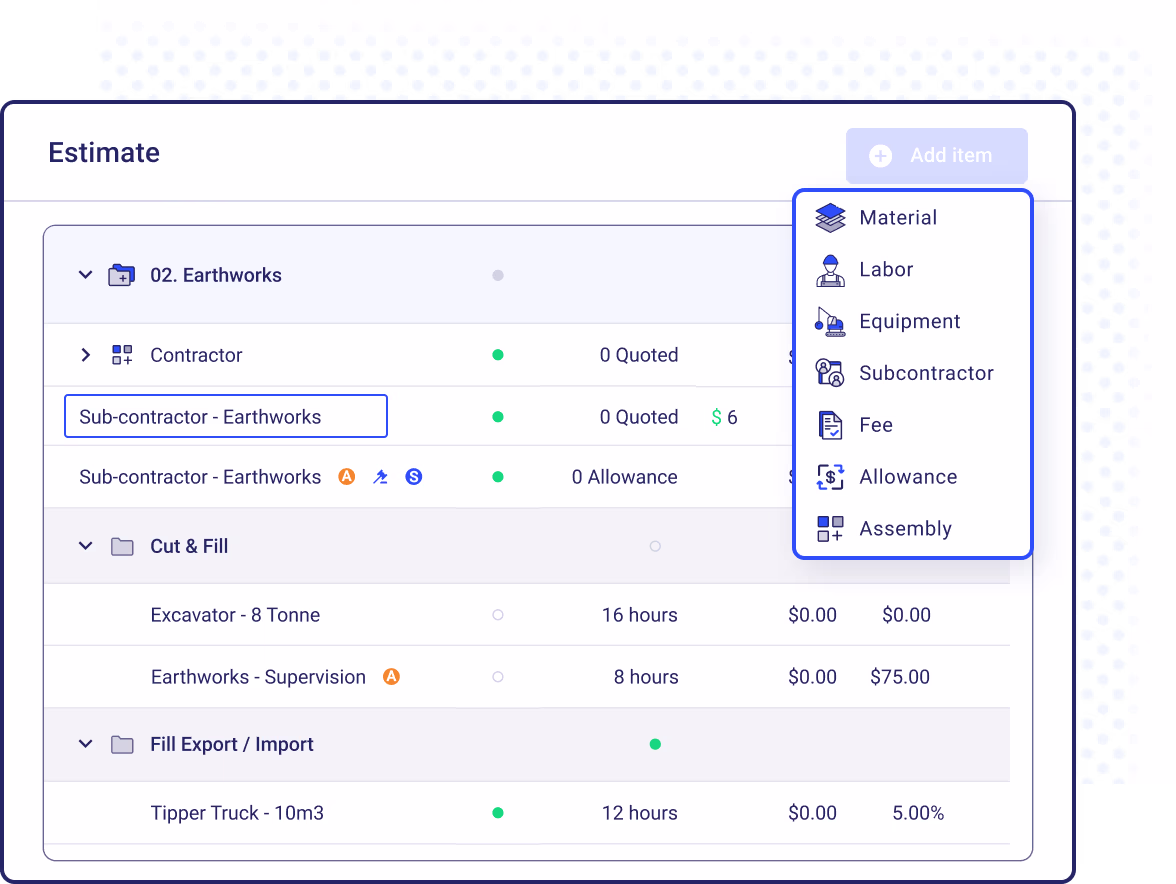Screen dimensions: 1176x884
Task: Click the Contractor assembly icon
Action: pyautogui.click(x=122, y=355)
